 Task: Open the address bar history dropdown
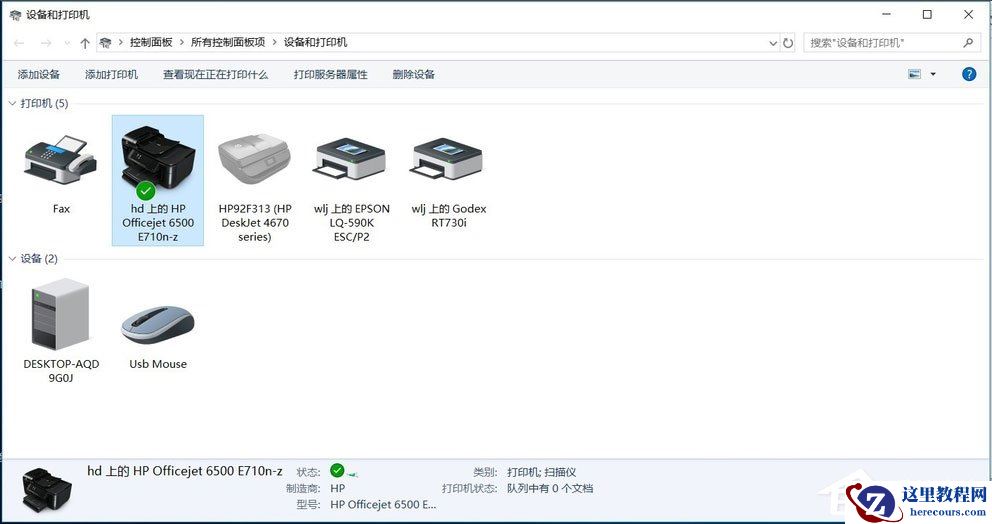(x=772, y=43)
